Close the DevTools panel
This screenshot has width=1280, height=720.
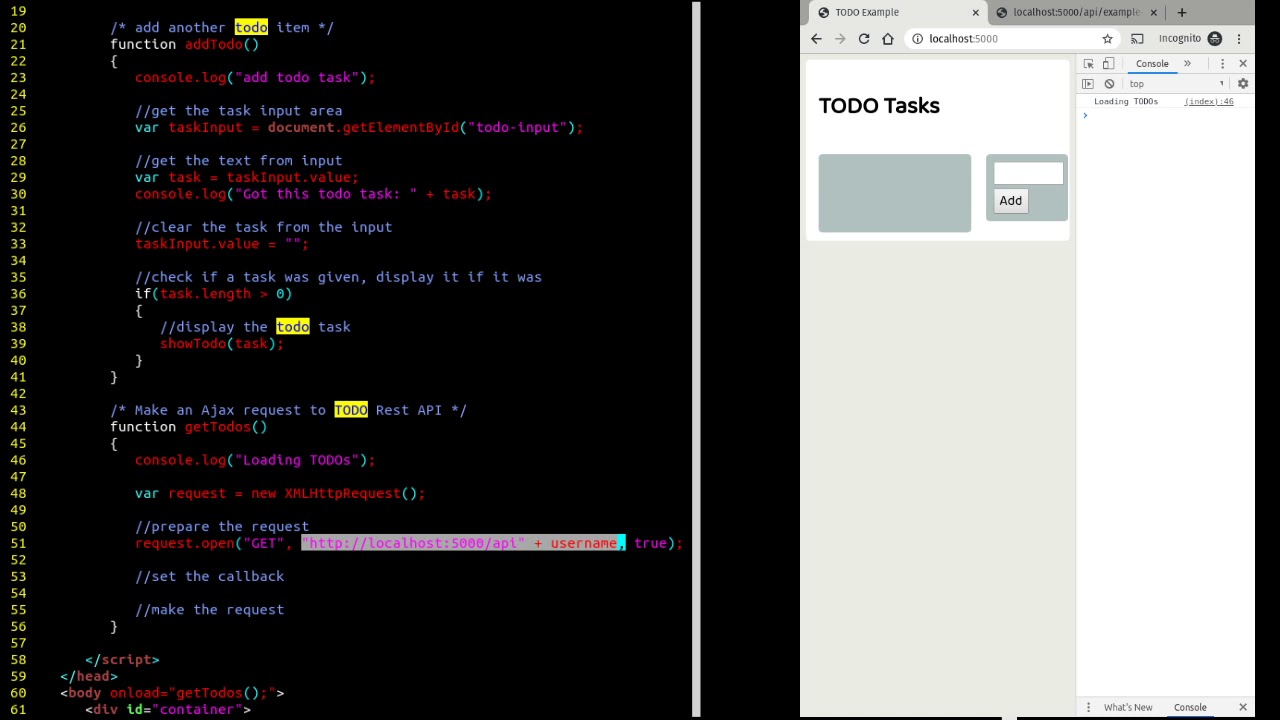click(1243, 64)
